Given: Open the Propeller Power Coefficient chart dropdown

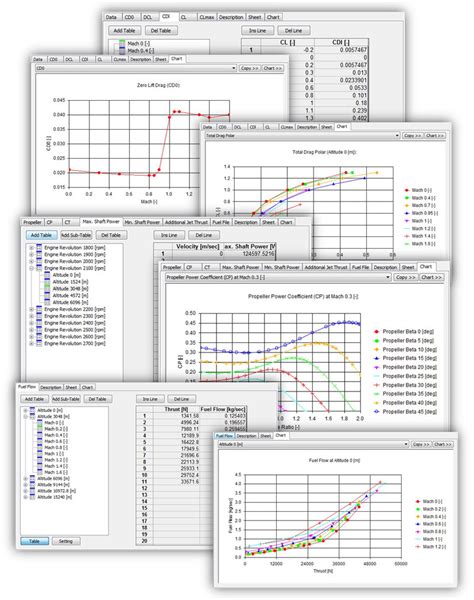Looking at the screenshot, I should click(x=387, y=277).
